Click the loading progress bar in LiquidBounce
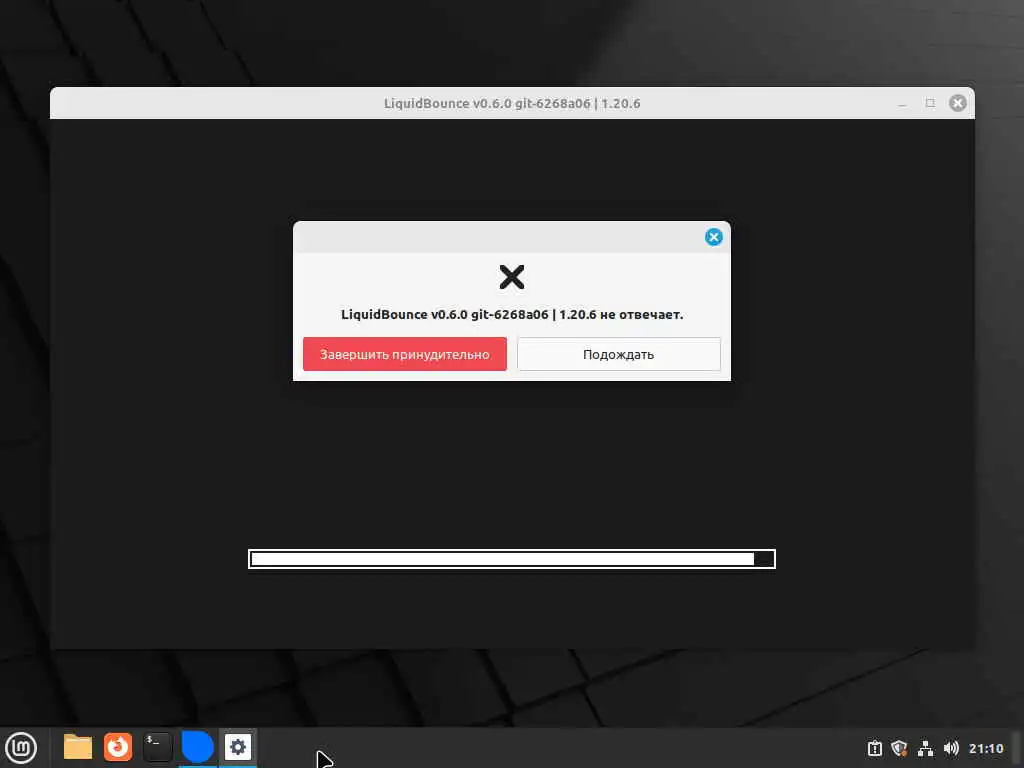1024x768 pixels. (x=512, y=559)
